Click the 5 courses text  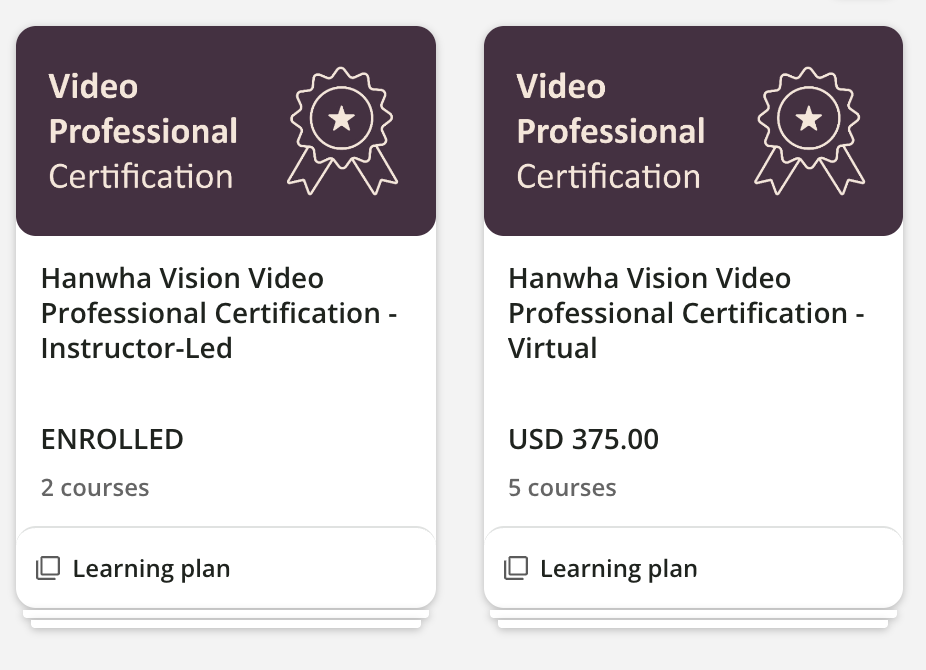562,488
